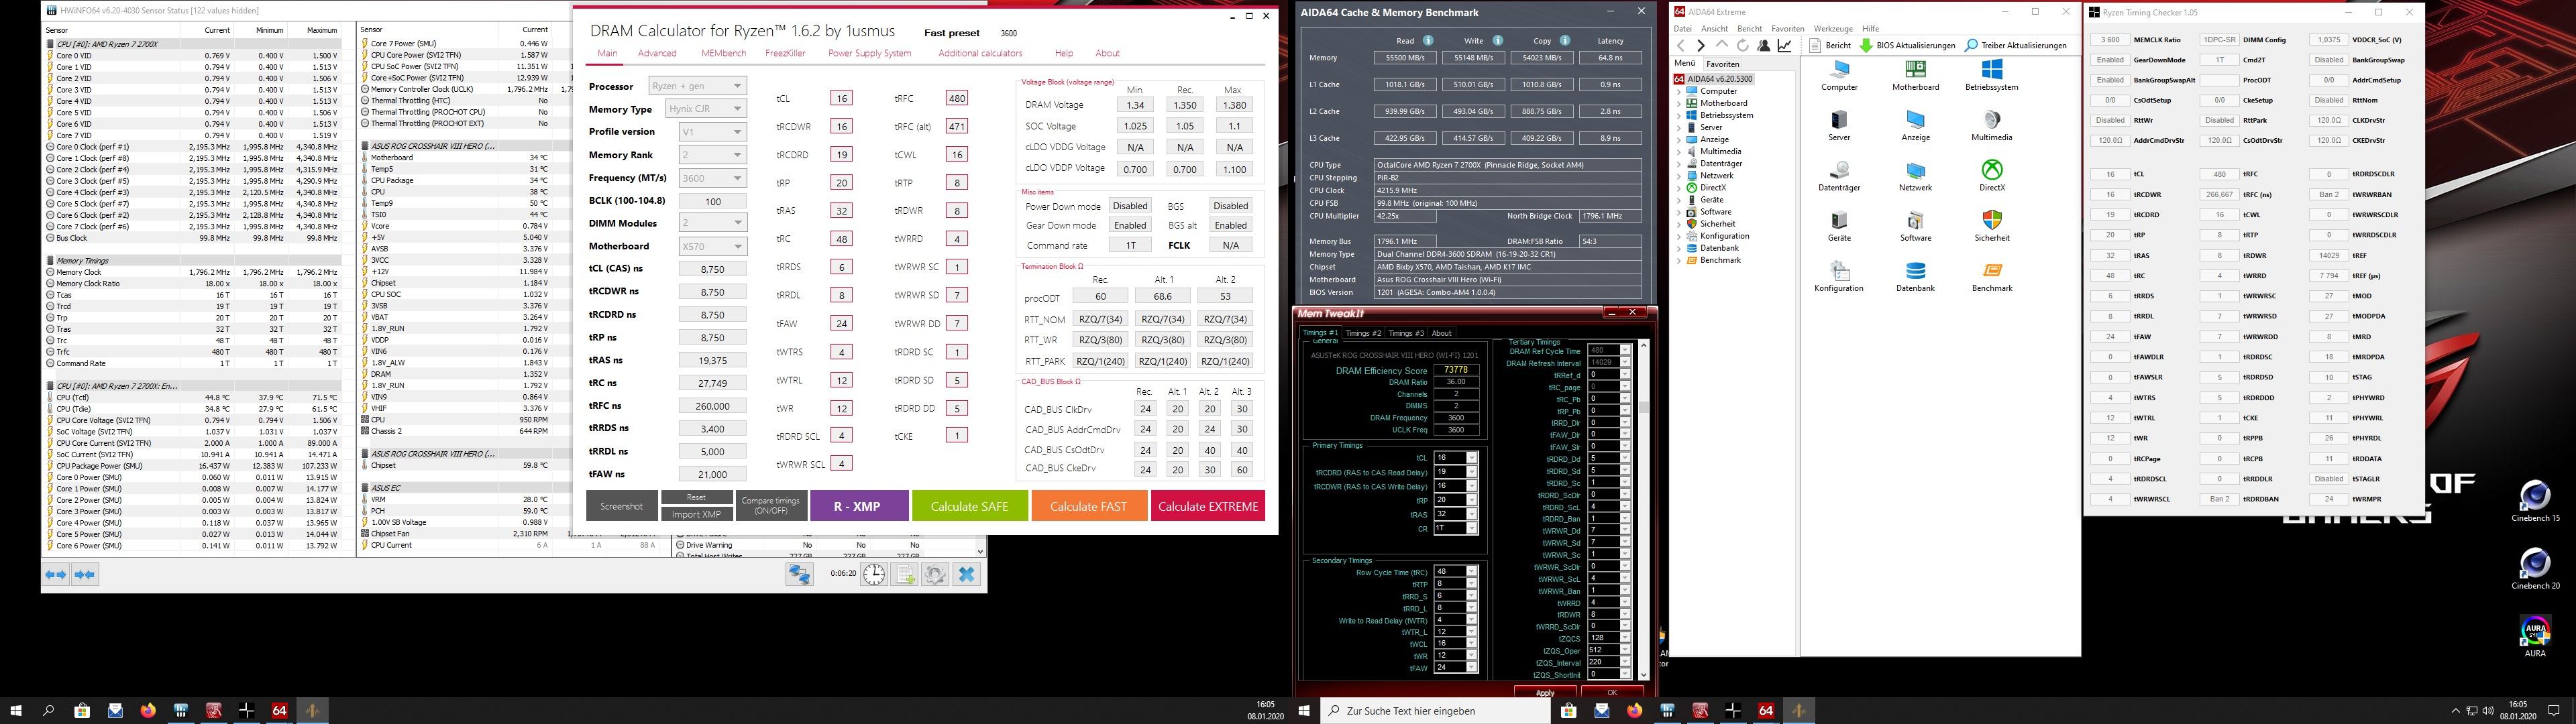Click the Read info icon in AIDA64 benchmark

point(1427,41)
